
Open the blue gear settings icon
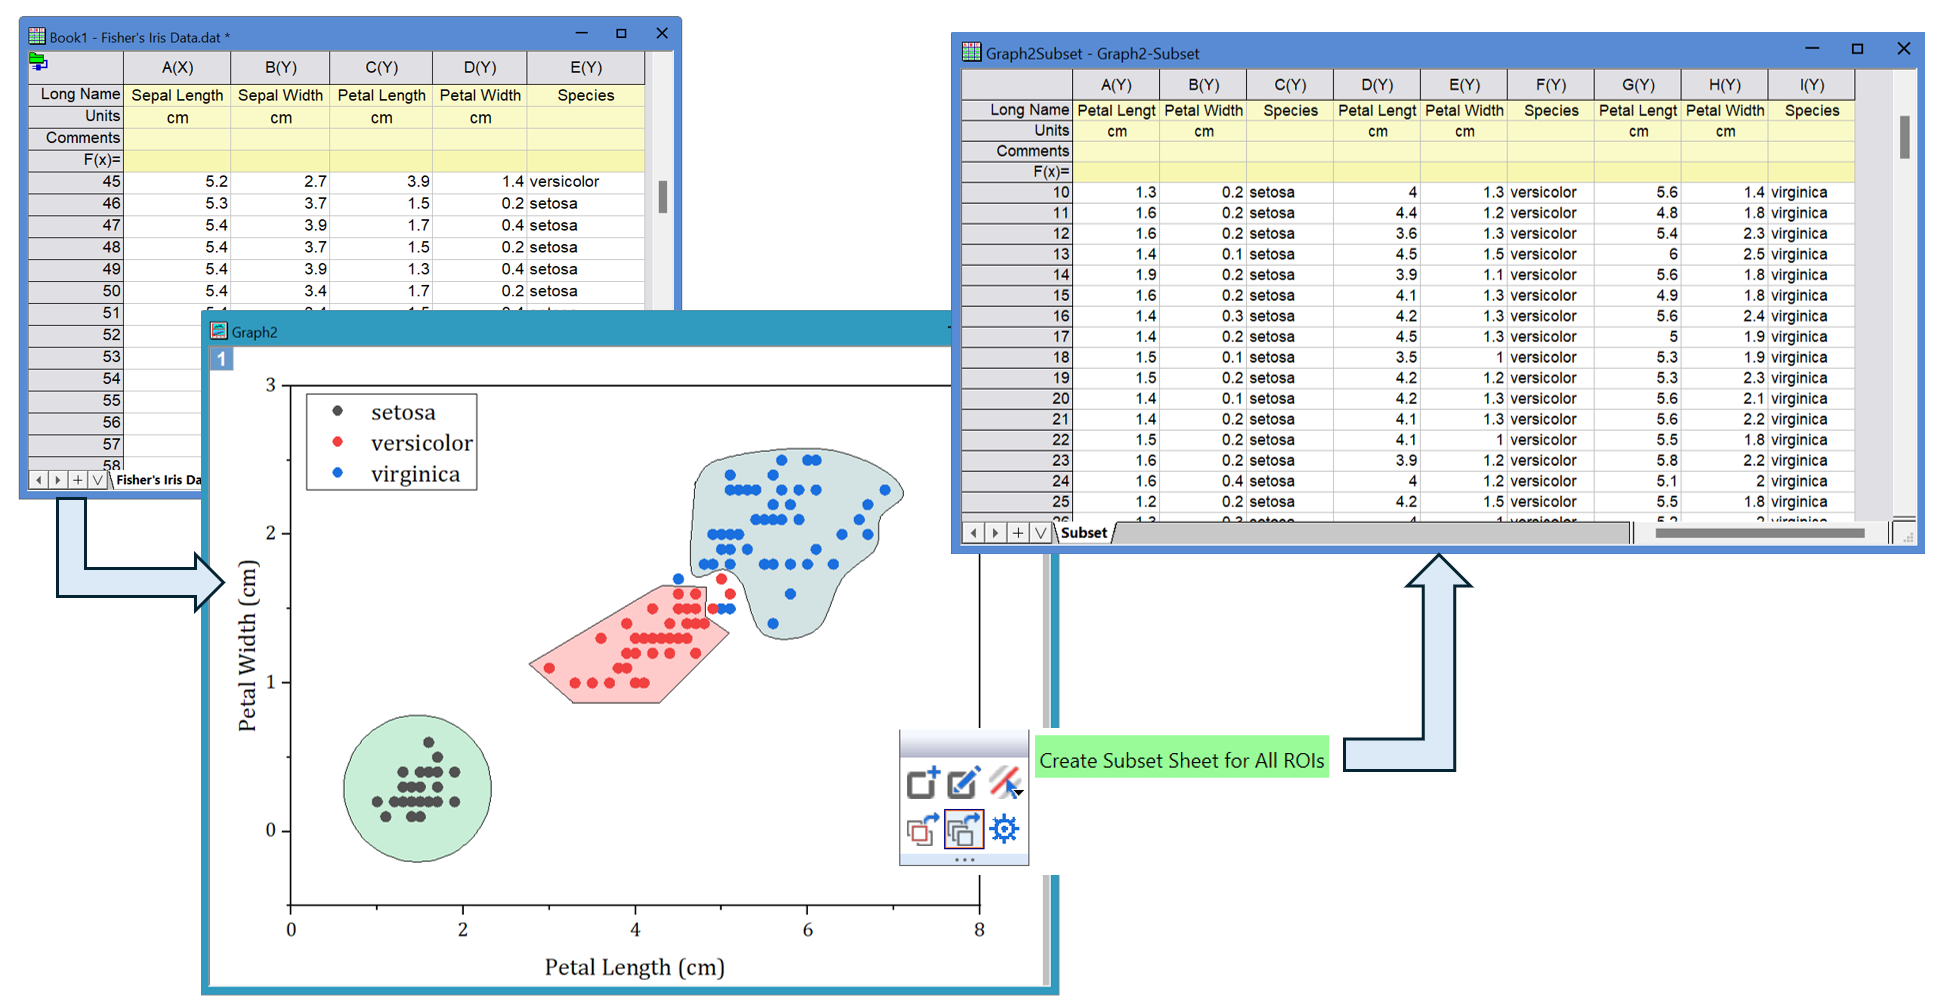click(x=1004, y=829)
